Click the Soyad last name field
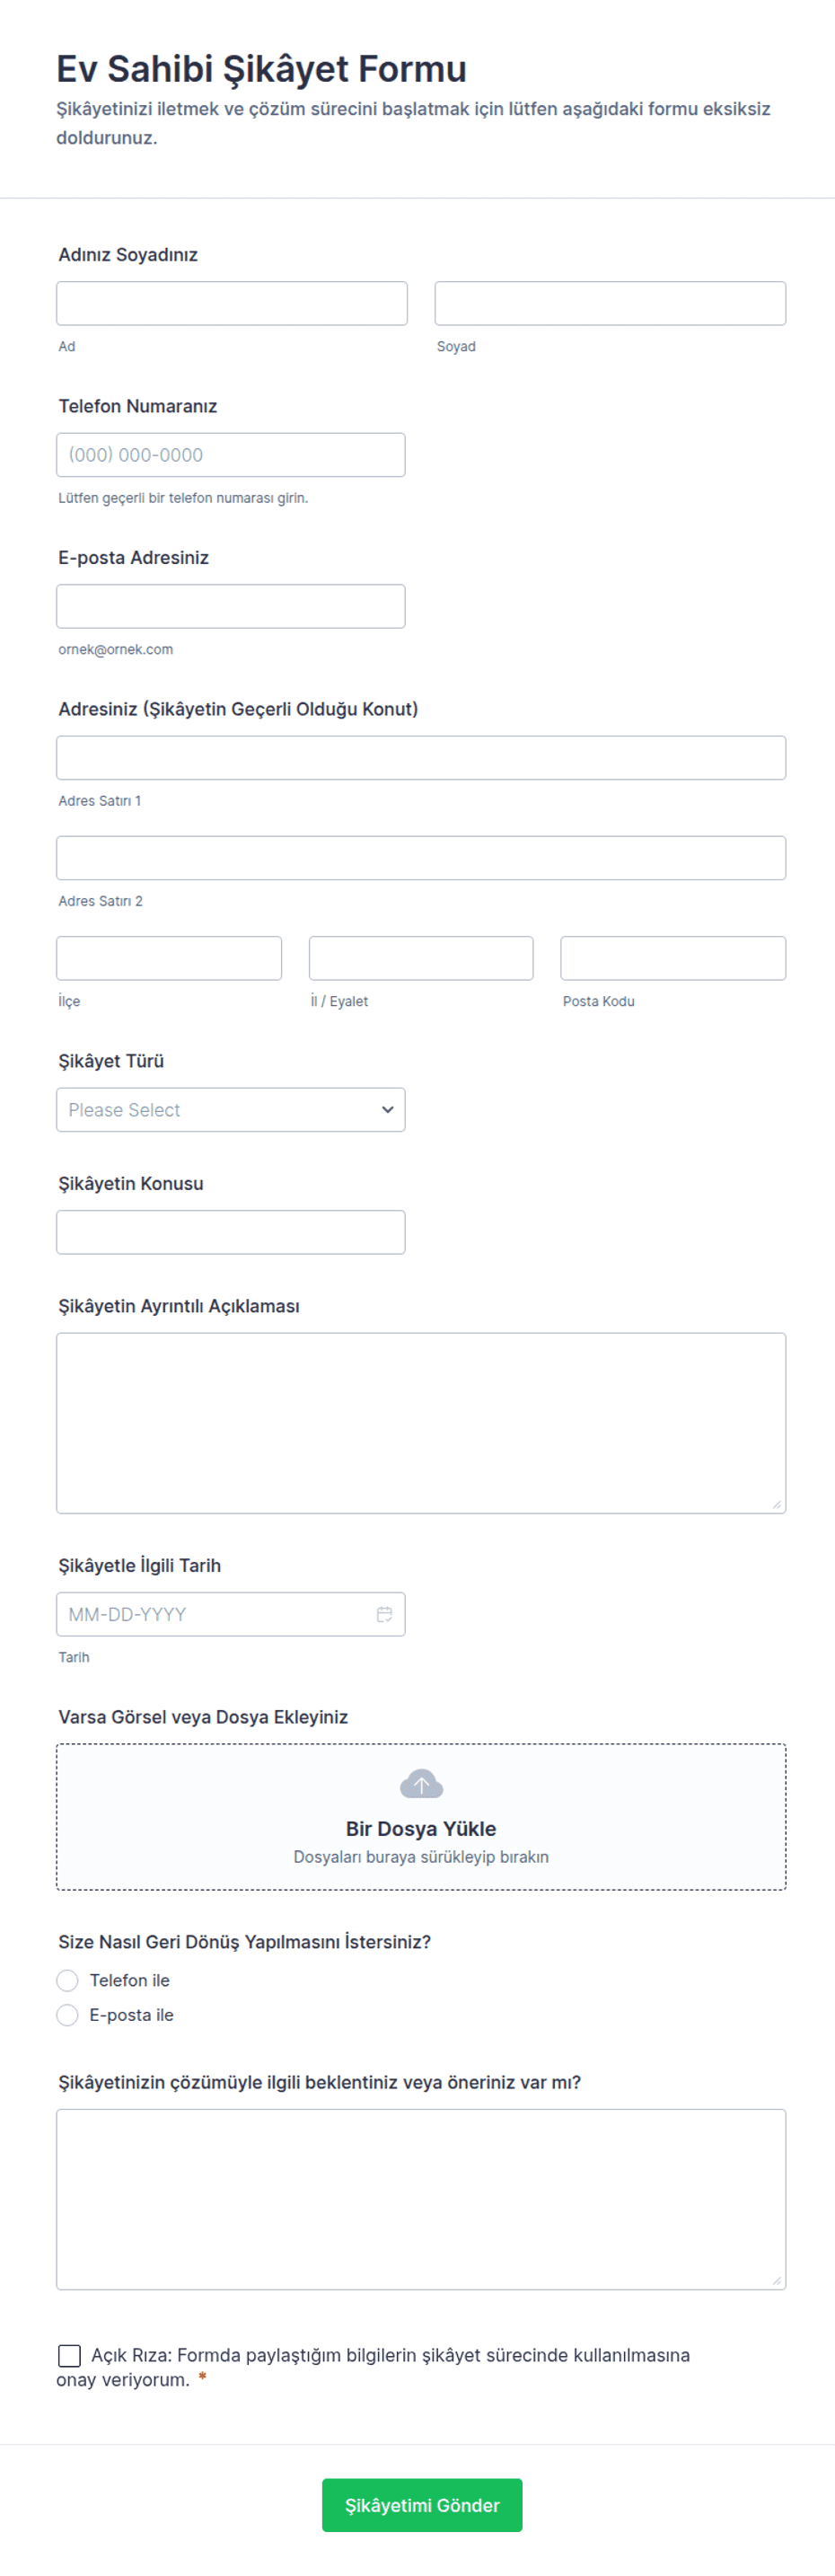The image size is (835, 2576). [610, 303]
